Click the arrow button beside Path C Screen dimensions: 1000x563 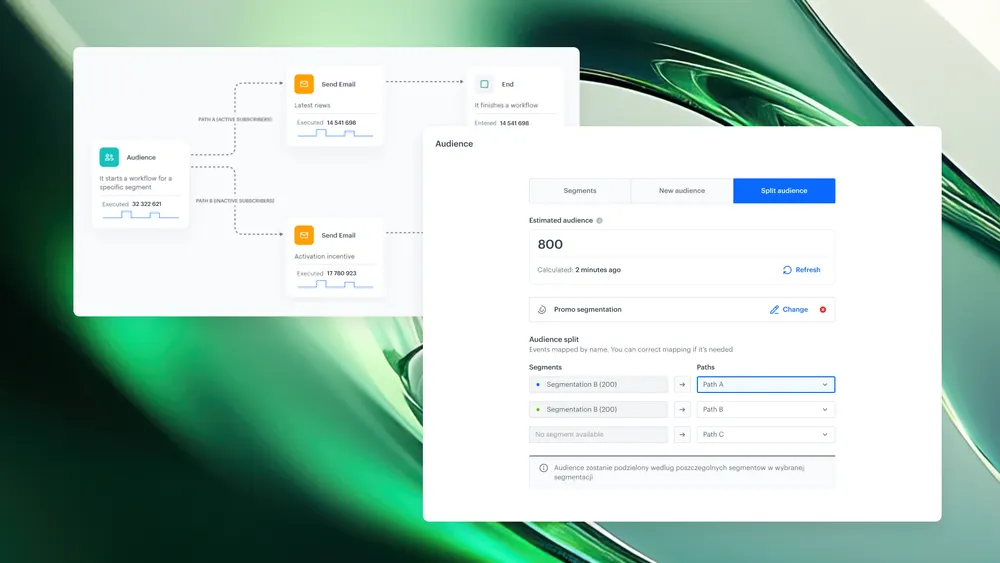682,434
